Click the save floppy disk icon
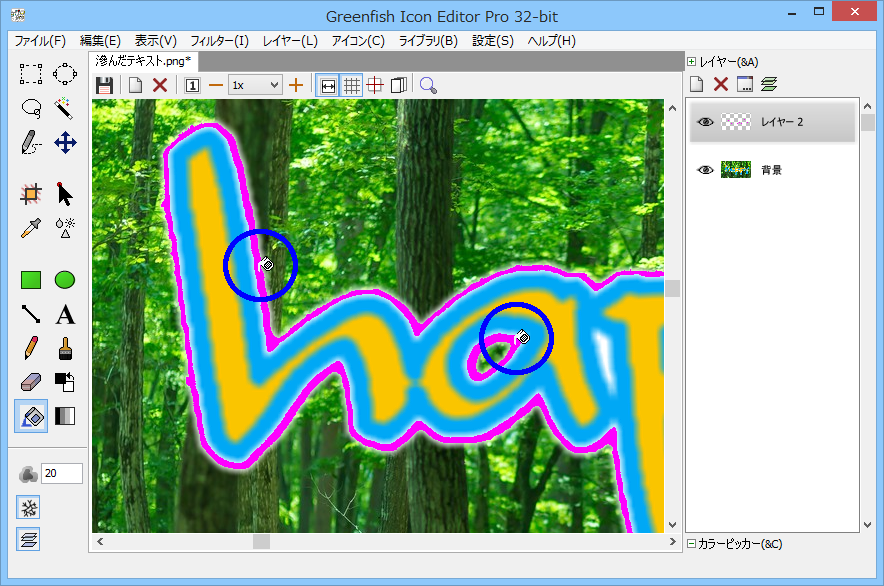Image resolution: width=884 pixels, height=586 pixels. 104,85
